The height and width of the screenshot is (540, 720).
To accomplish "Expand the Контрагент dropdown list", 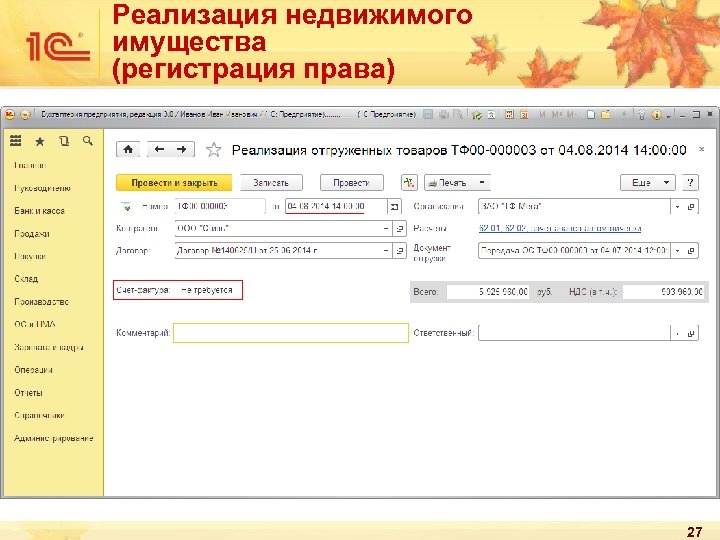I will [x=386, y=228].
